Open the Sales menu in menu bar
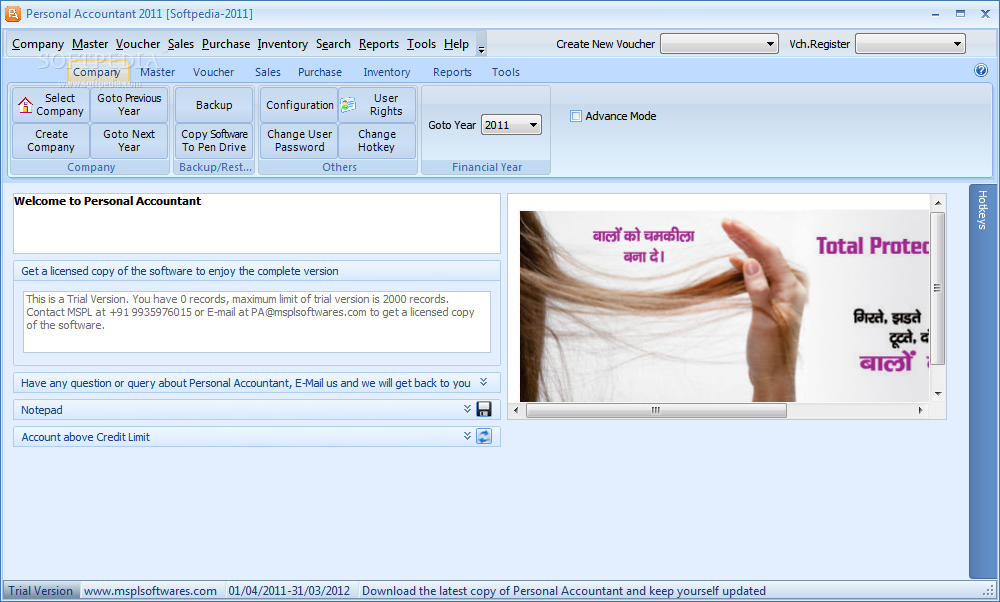The width and height of the screenshot is (1000, 602). [x=181, y=44]
